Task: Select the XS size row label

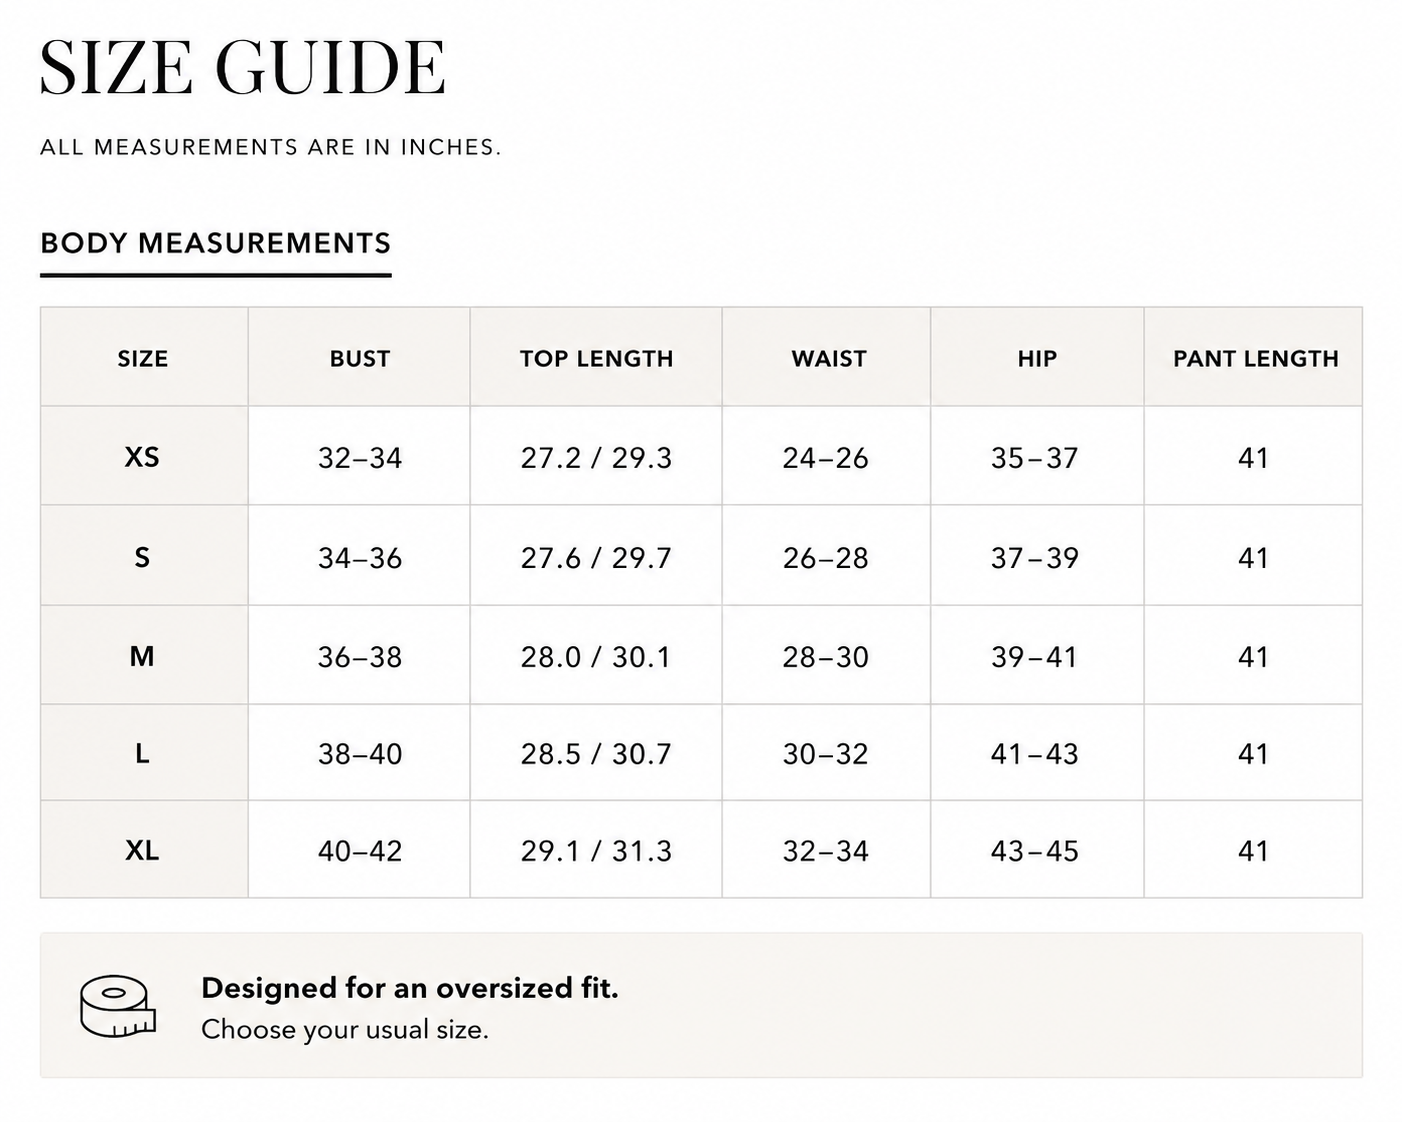Action: pyautogui.click(x=142, y=457)
